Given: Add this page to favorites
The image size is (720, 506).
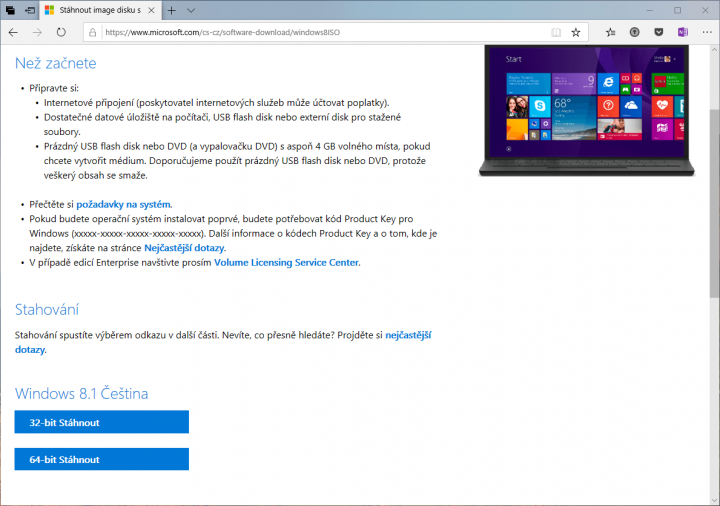Looking at the screenshot, I should tap(576, 32).
